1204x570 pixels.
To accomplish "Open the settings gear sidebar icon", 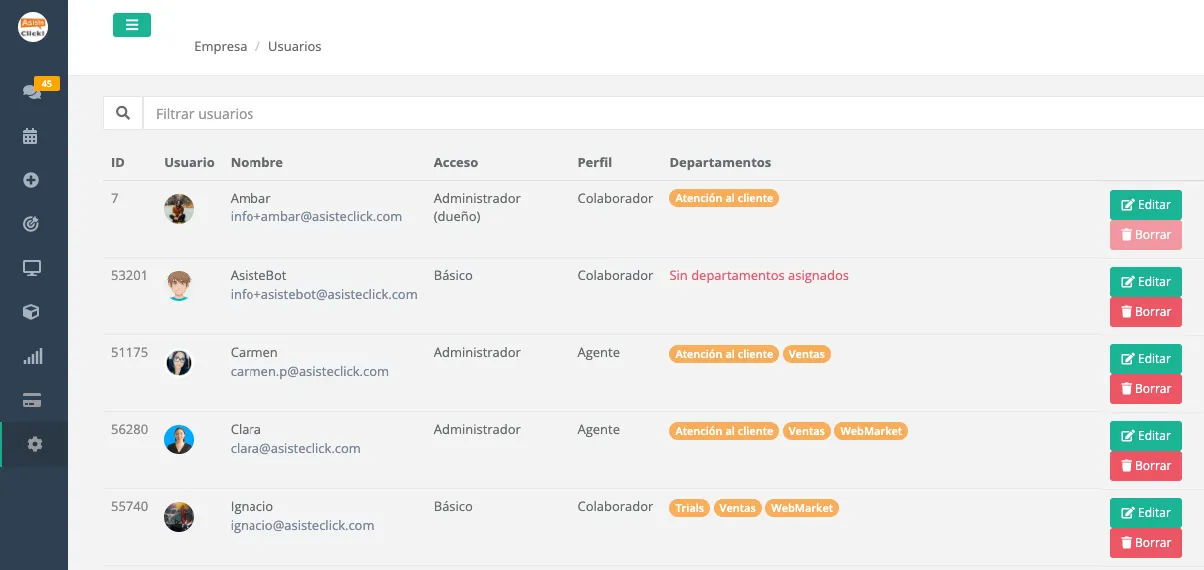I will [x=34, y=444].
